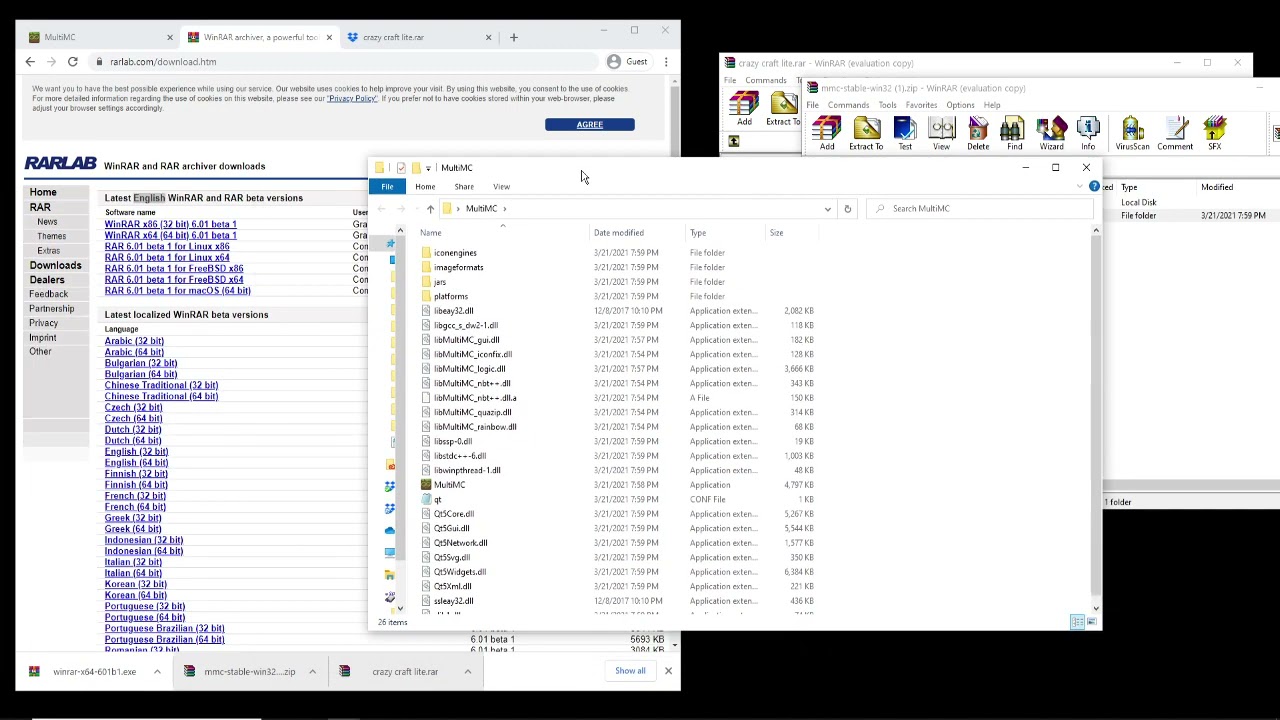Expand the Explorer ribbon with chevron
The image size is (1280, 720).
click(x=1081, y=187)
